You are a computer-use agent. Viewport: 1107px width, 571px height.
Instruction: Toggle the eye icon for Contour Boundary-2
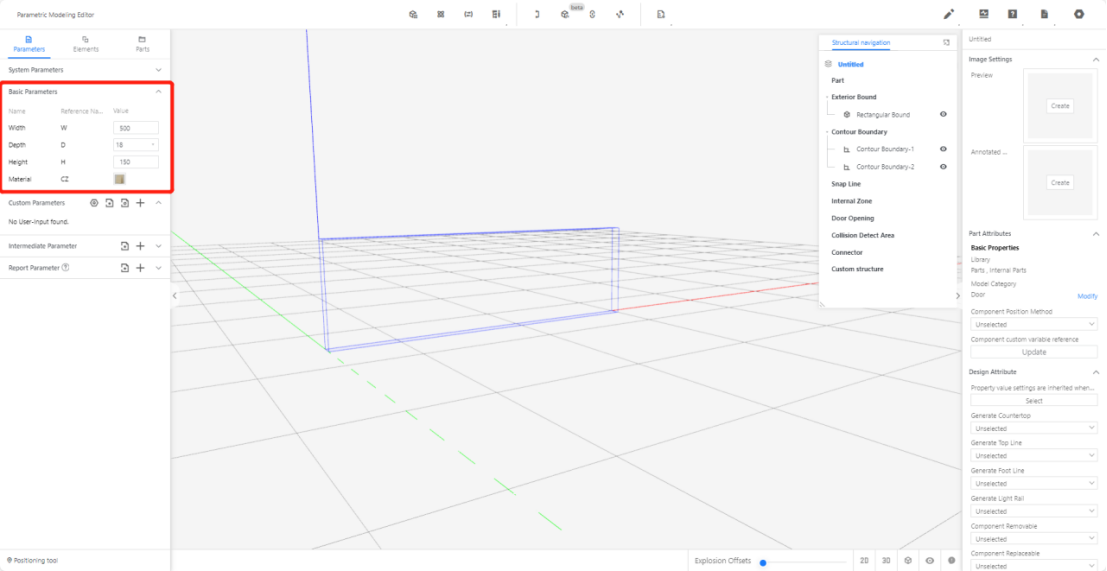tap(943, 167)
